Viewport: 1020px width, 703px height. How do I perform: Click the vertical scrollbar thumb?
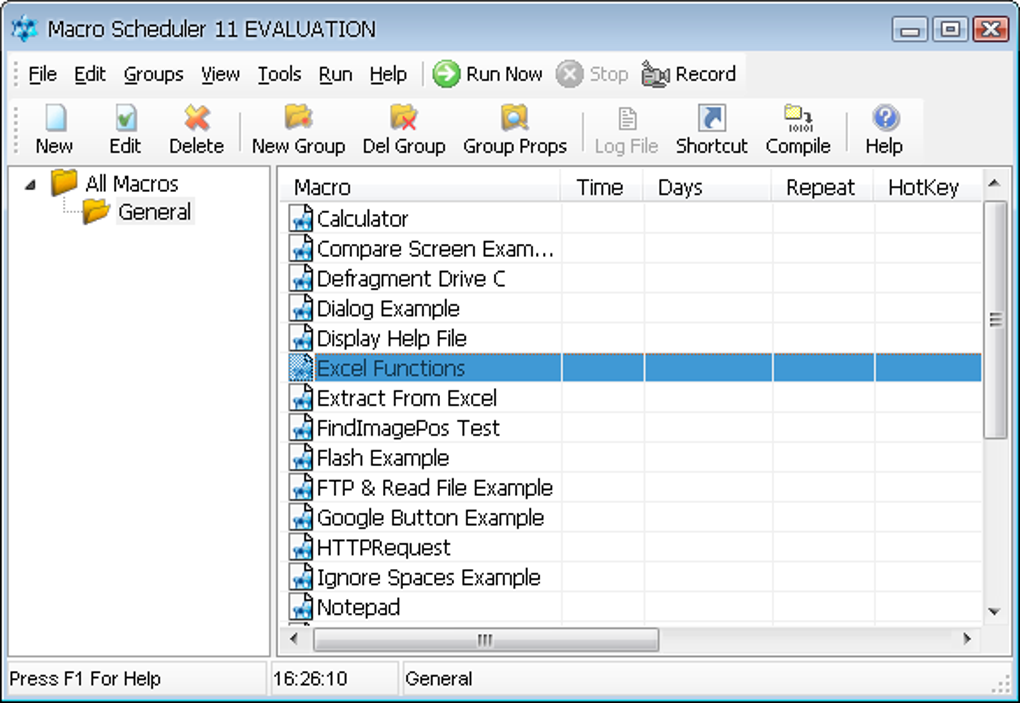[x=995, y=319]
